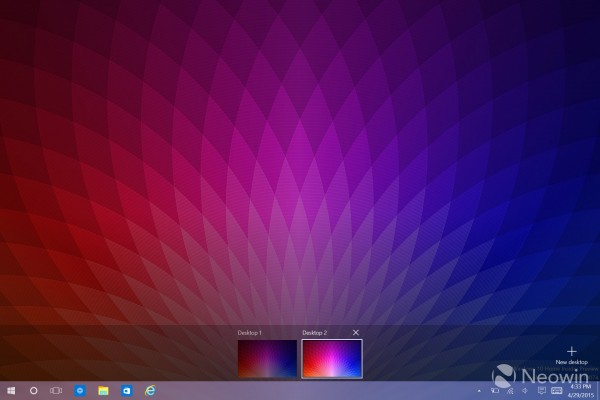The width and height of the screenshot is (600, 400).
Task: Click the New desktop text label
Action: pyautogui.click(x=572, y=362)
